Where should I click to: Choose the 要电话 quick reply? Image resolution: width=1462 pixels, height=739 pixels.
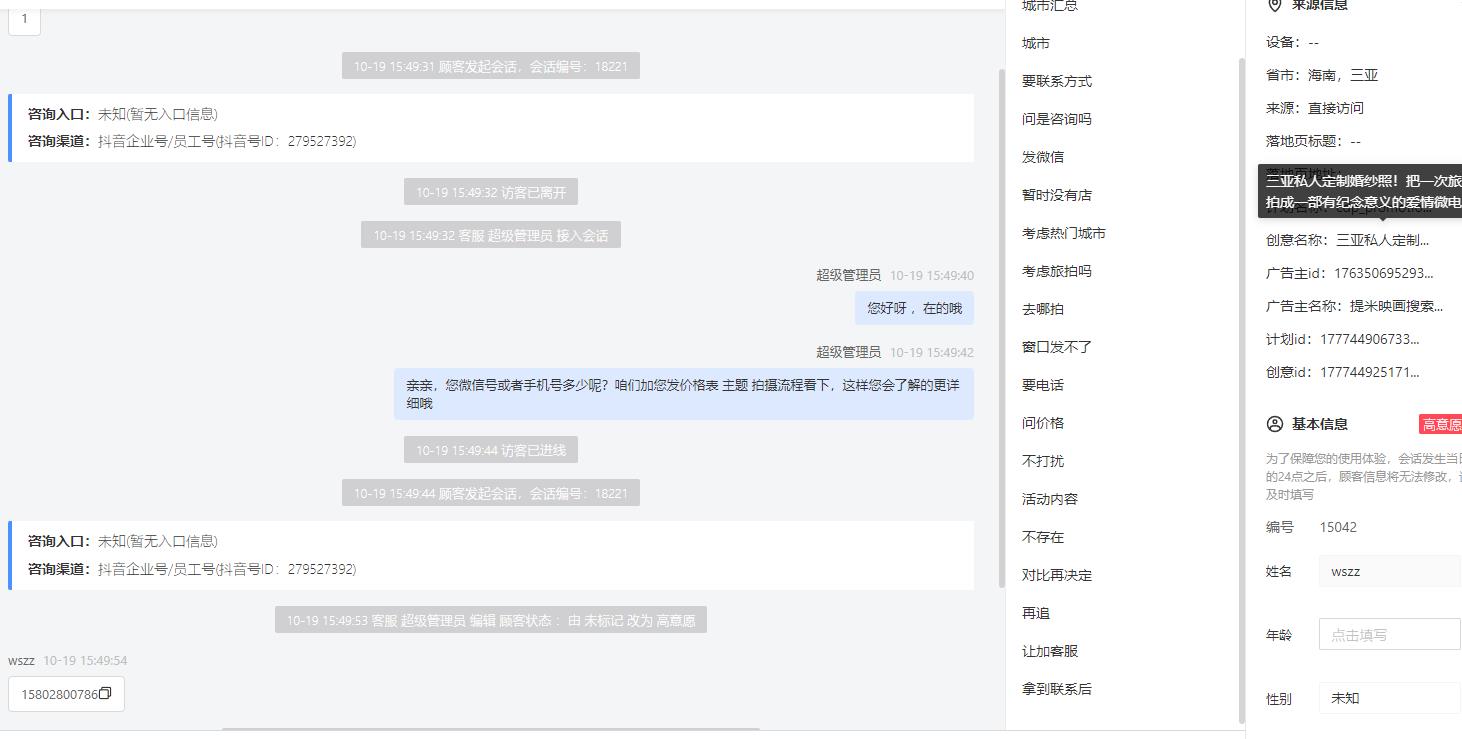(x=1043, y=385)
